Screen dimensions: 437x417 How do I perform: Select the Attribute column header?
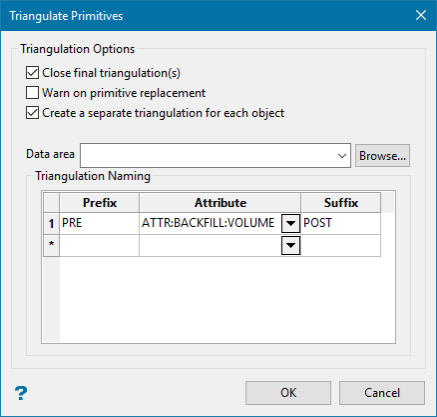click(220, 203)
